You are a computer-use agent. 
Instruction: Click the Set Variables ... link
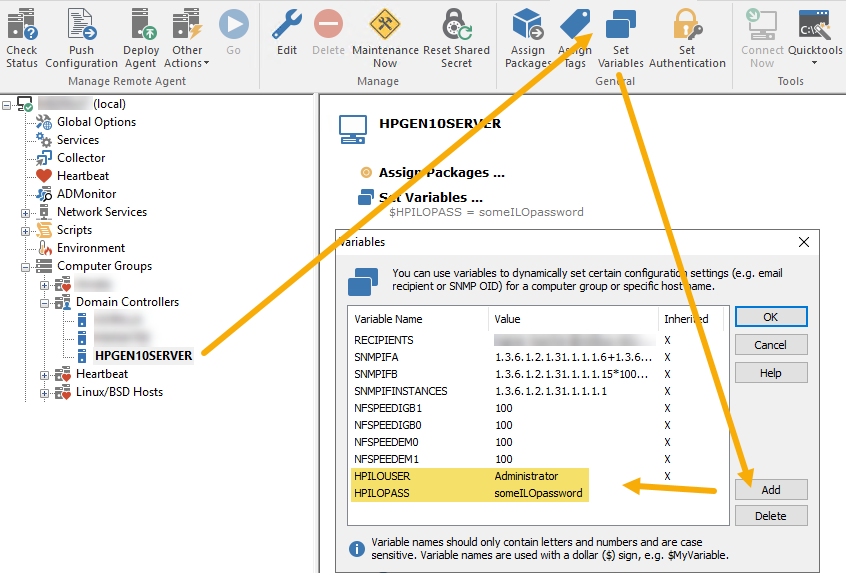(x=431, y=197)
